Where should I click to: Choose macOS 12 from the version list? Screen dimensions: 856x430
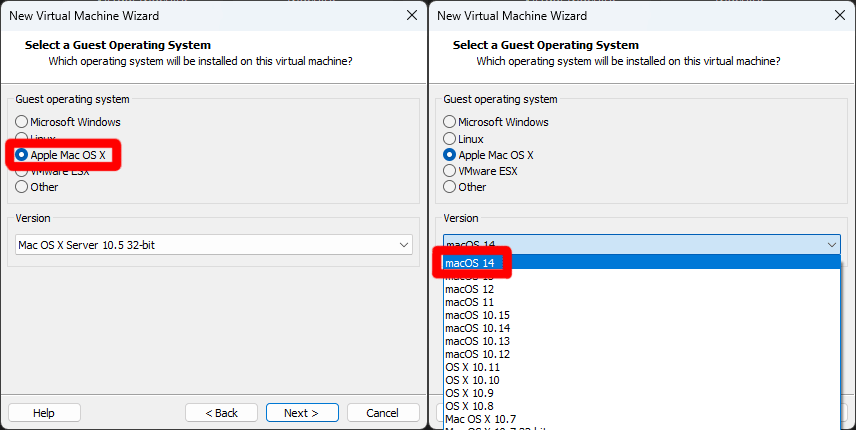pos(642,289)
